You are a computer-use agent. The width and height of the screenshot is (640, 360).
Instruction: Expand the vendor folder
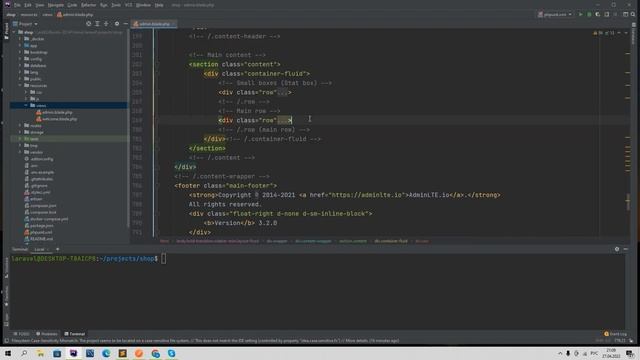click(20, 152)
